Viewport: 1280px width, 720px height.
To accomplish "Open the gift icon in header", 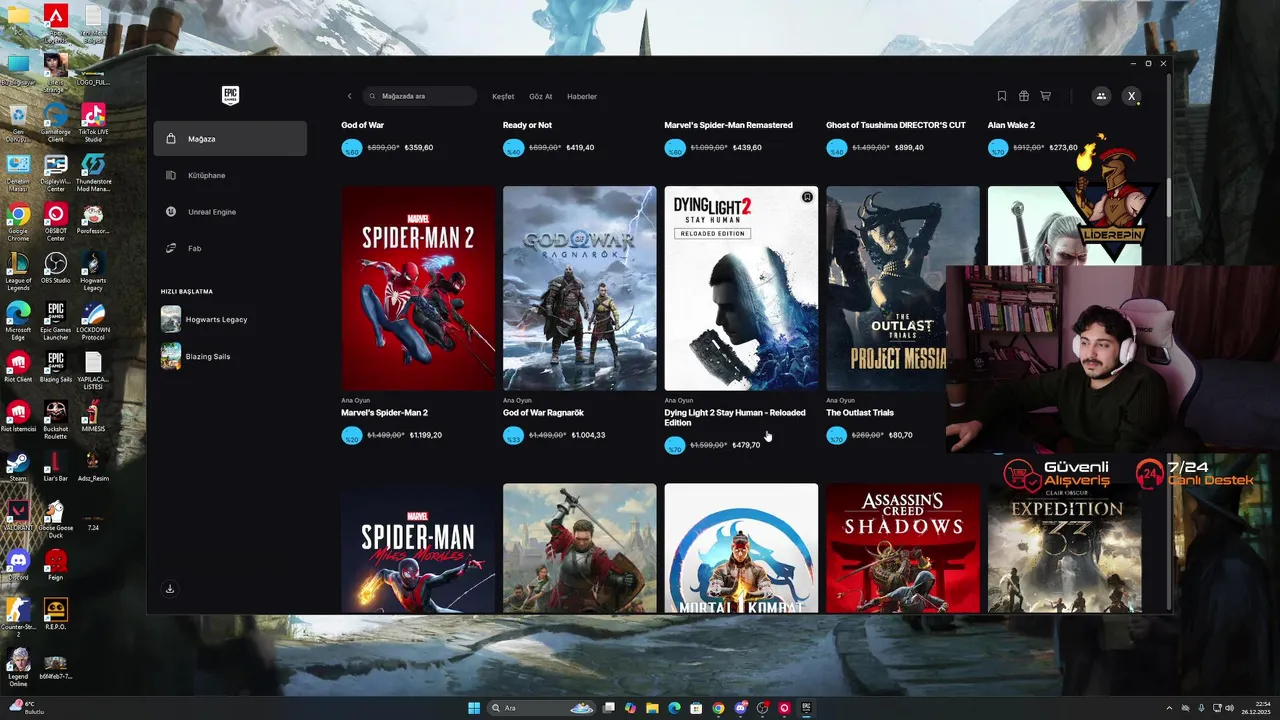I will [1024, 96].
